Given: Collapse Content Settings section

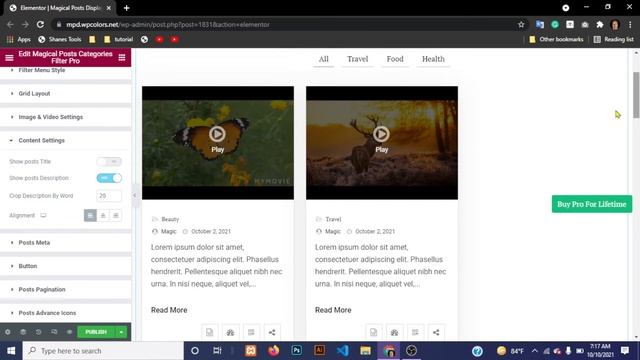Looking at the screenshot, I should point(65,140).
